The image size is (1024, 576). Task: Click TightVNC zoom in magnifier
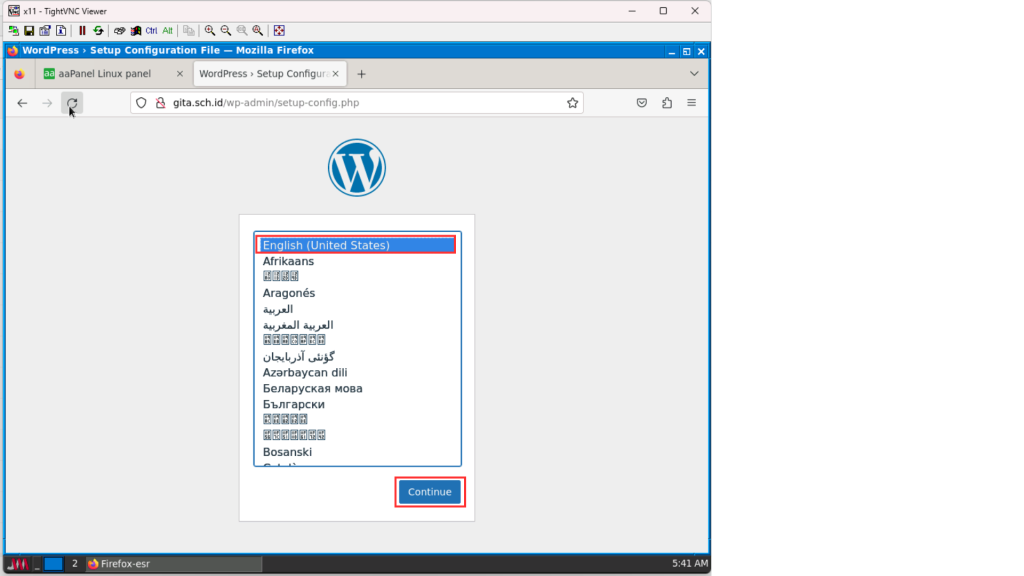[210, 31]
